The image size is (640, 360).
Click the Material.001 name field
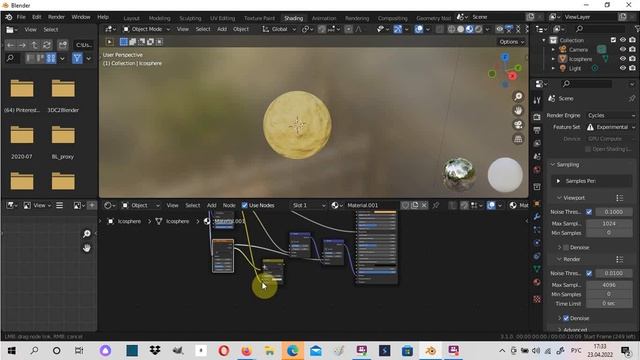click(372, 205)
